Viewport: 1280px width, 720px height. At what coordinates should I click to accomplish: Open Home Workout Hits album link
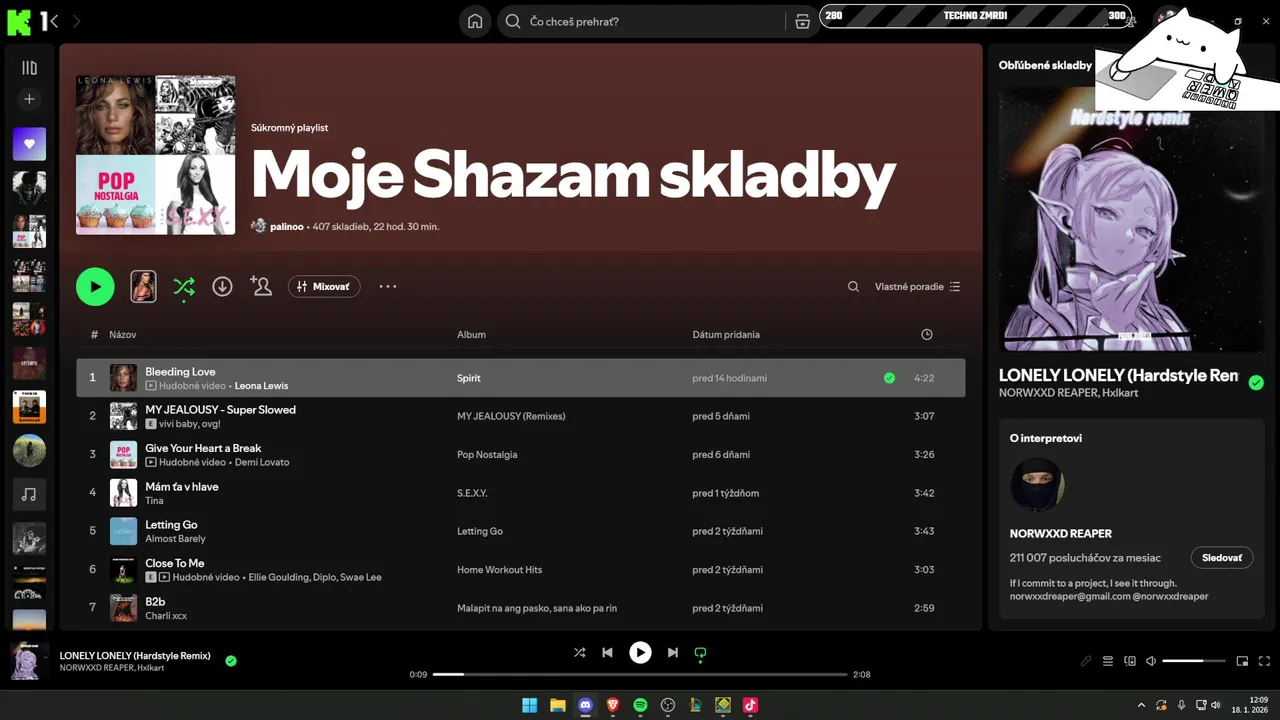tap(499, 570)
